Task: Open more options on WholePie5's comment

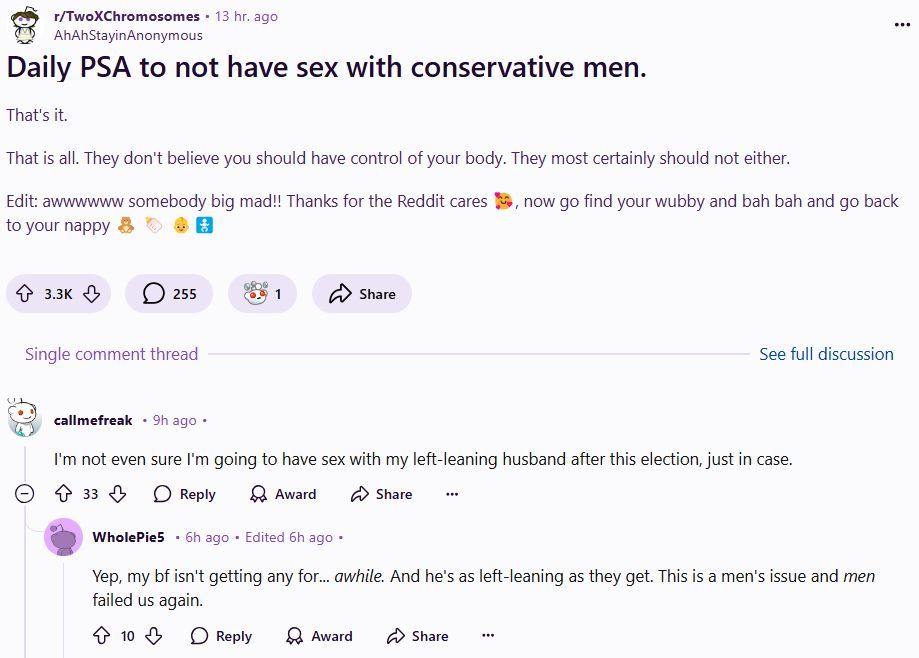Action: 488,636
